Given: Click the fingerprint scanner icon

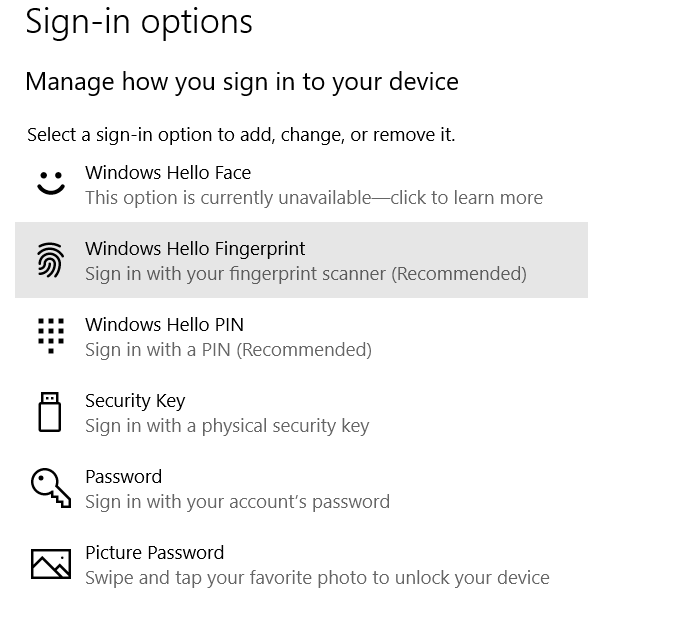Looking at the screenshot, I should pos(50,260).
